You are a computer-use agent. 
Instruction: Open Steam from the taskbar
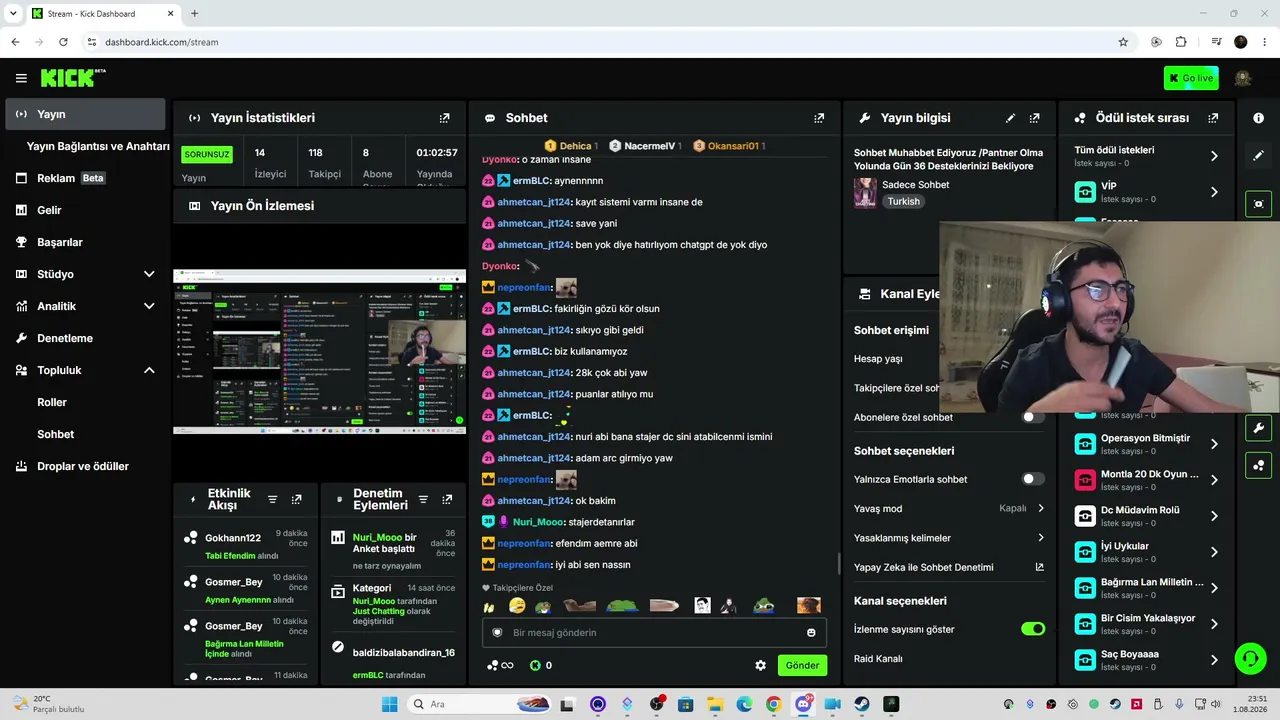(x=862, y=704)
